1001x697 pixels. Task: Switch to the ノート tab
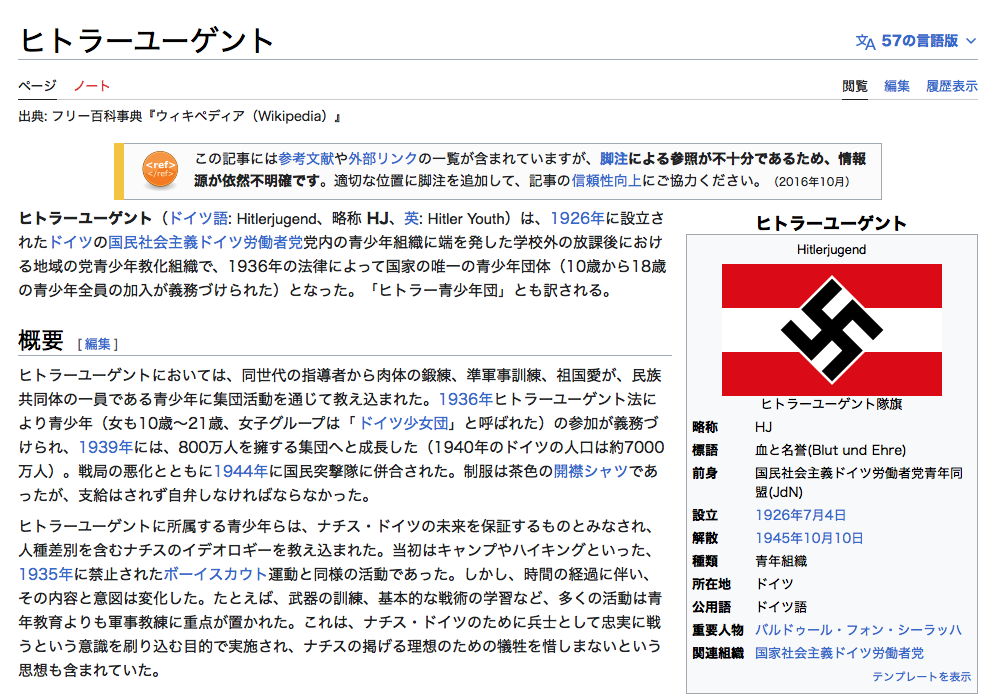(92, 86)
